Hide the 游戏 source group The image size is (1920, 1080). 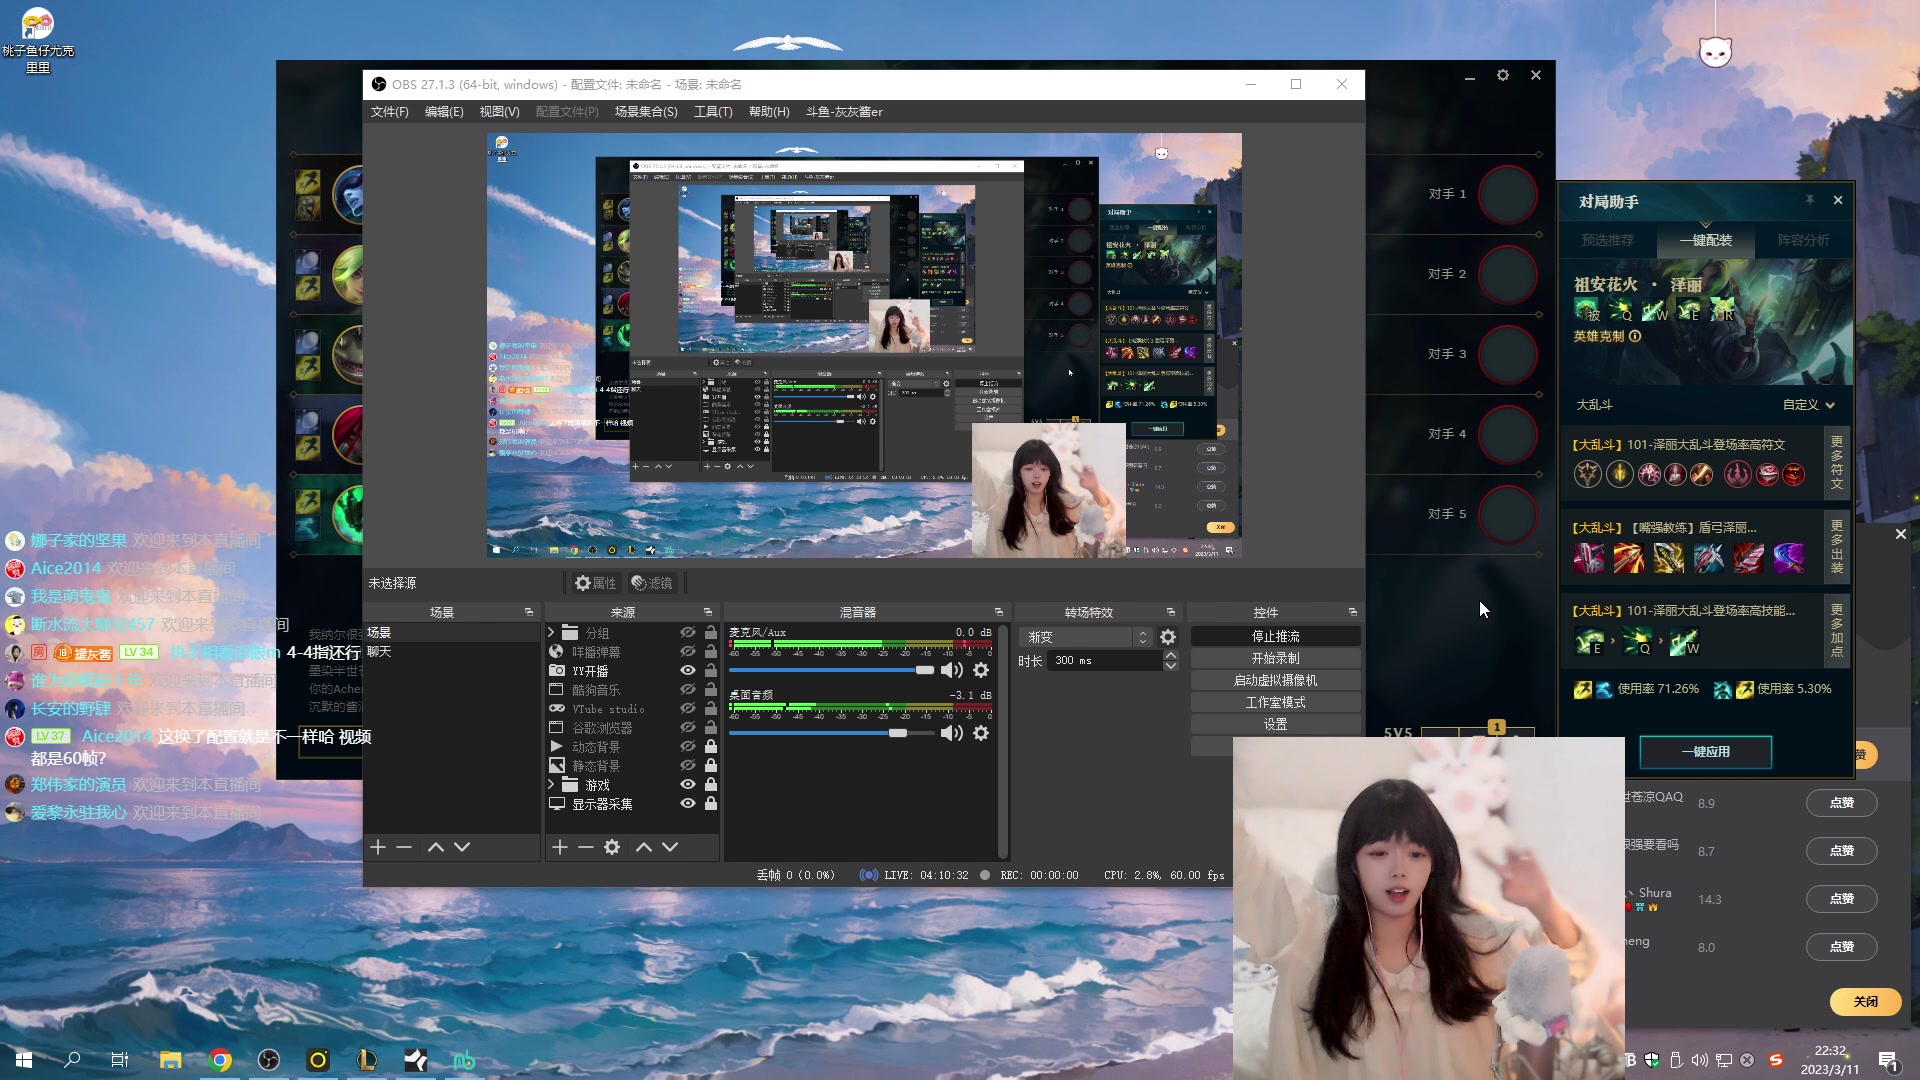pos(688,785)
